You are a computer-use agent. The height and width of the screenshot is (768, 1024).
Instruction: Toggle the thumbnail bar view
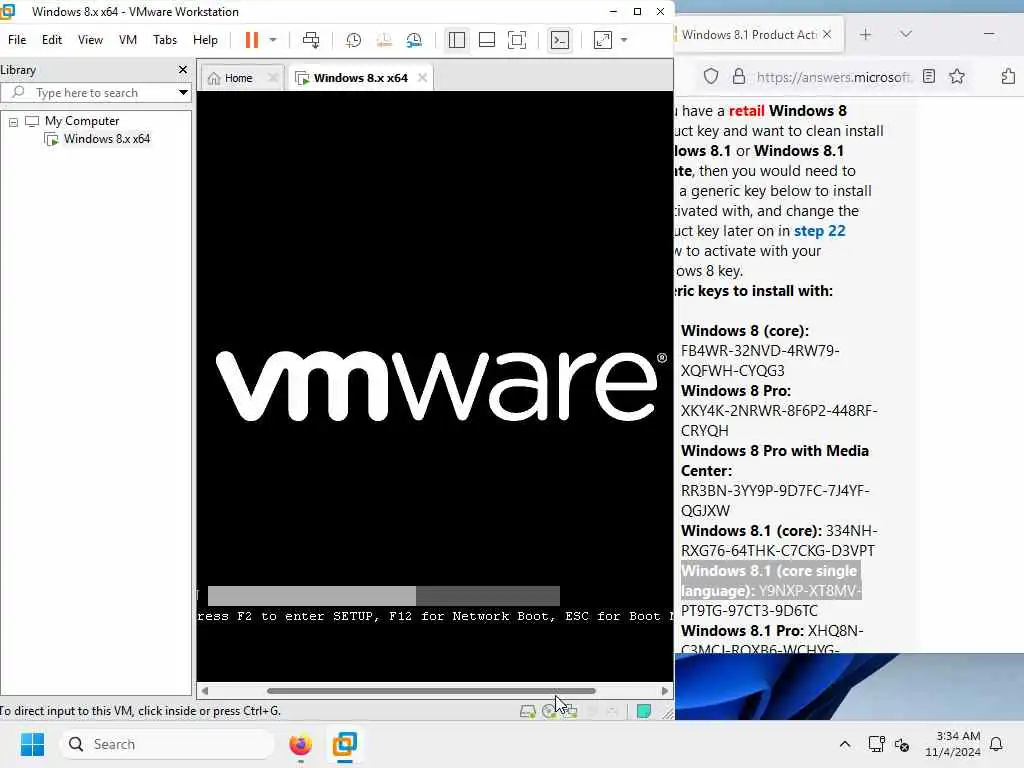487,40
